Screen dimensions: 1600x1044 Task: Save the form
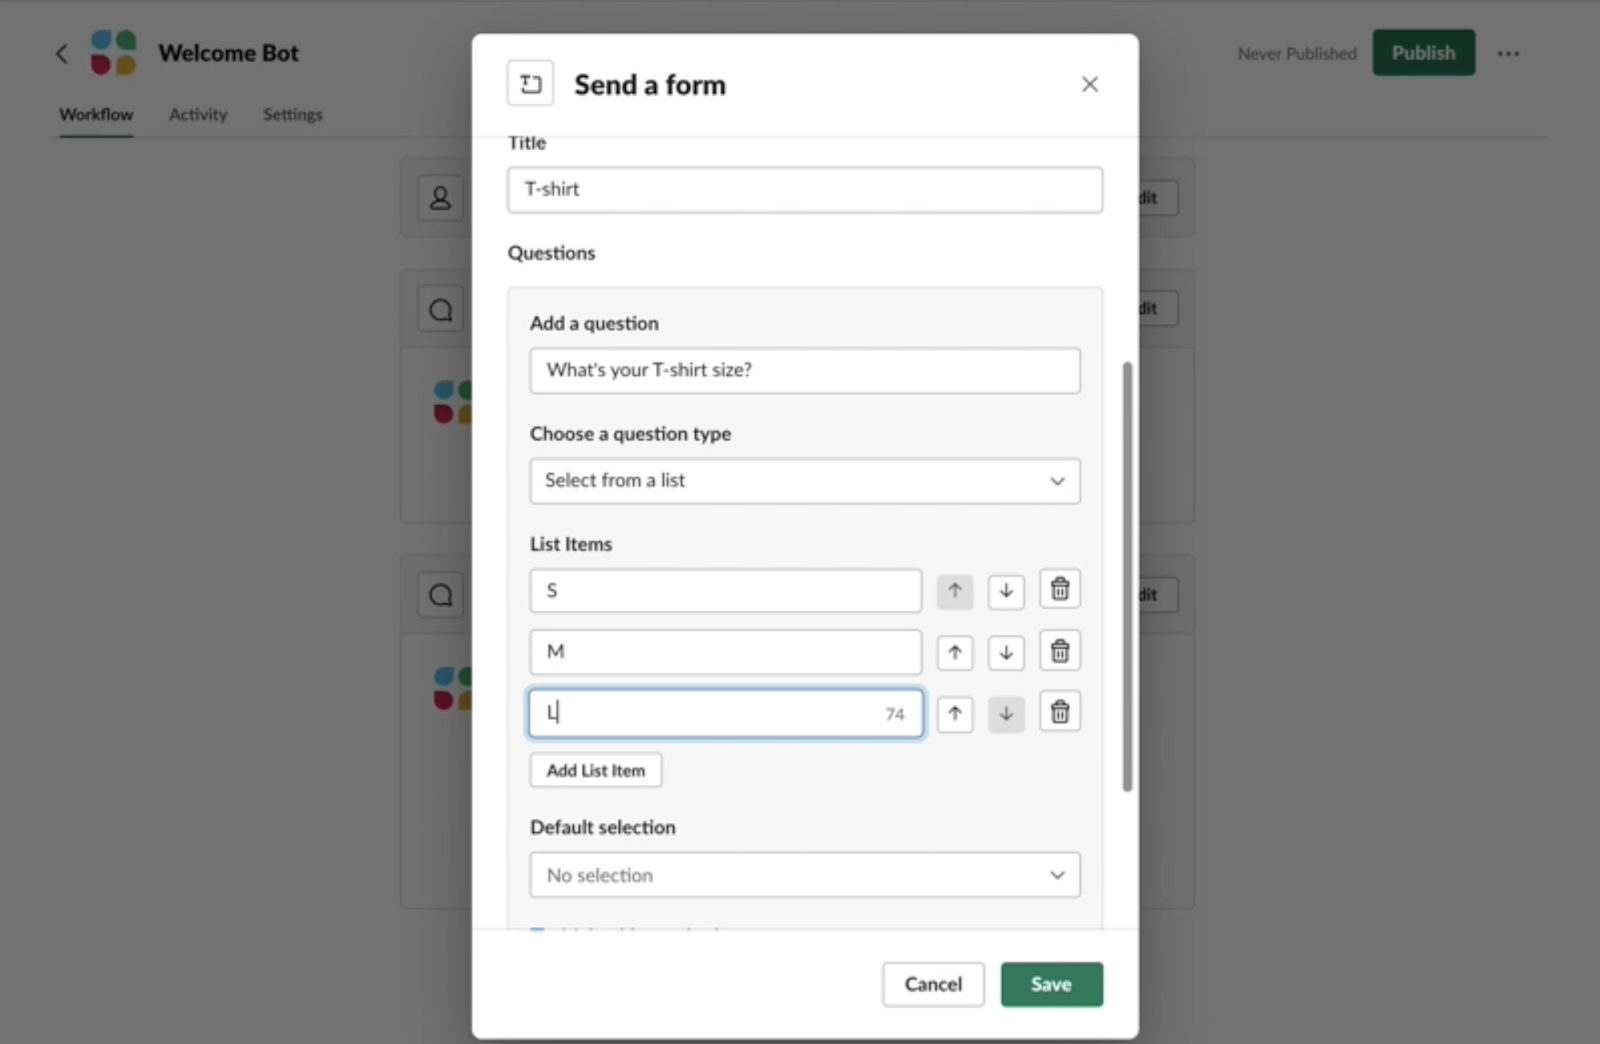pyautogui.click(x=1051, y=985)
